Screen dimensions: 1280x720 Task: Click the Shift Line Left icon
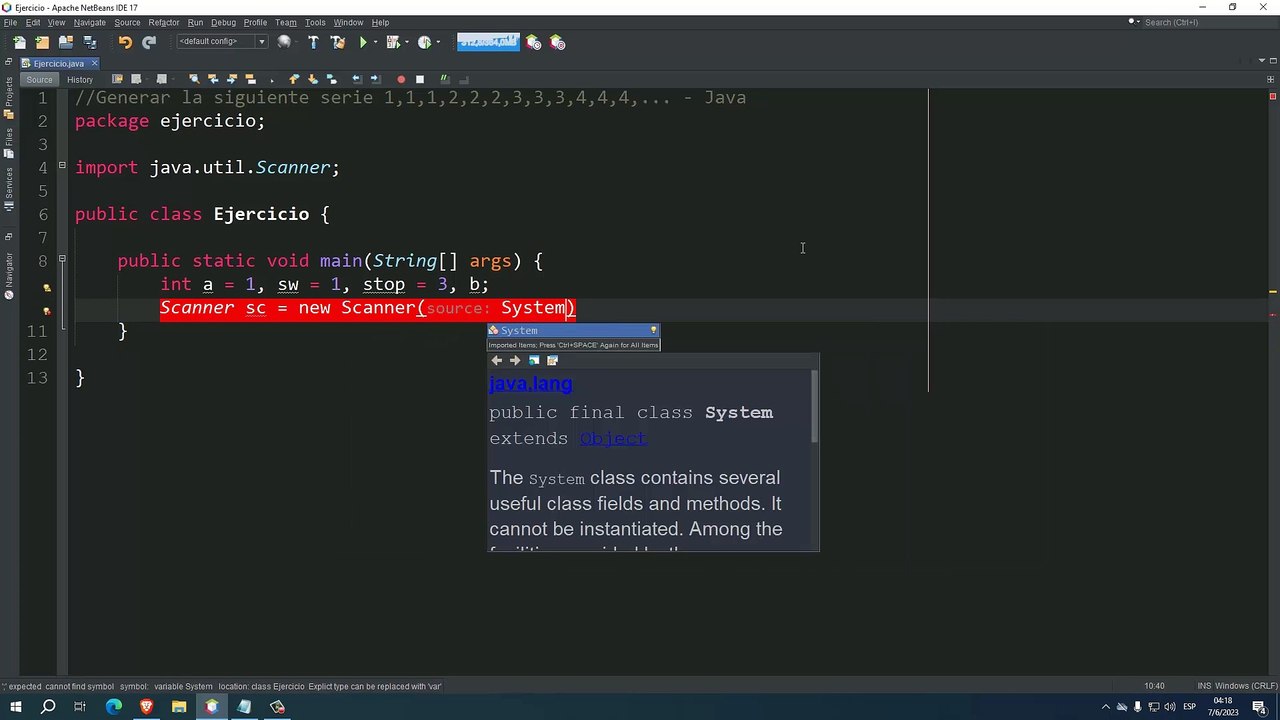357,79
